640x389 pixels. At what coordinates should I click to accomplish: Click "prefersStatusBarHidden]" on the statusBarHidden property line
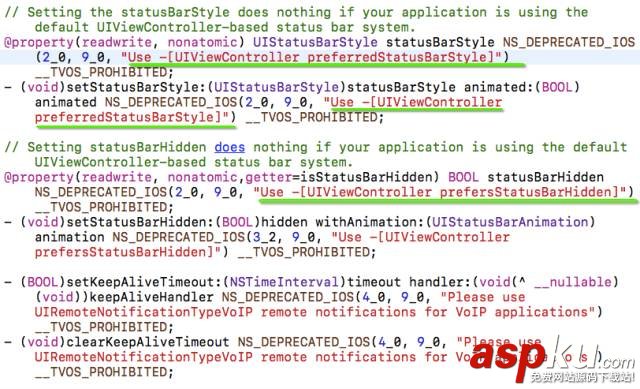pos(529,192)
